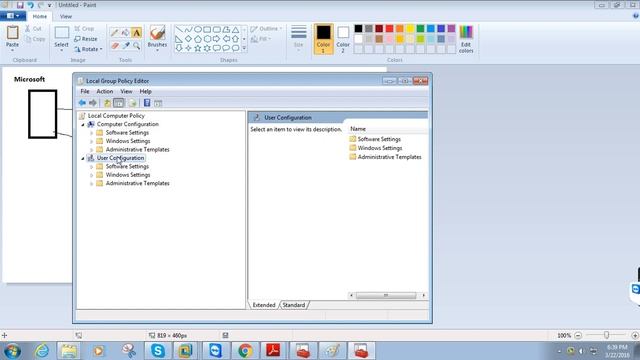Screen dimensions: 640x360
Task: Open the Action menu
Action: pos(104,91)
